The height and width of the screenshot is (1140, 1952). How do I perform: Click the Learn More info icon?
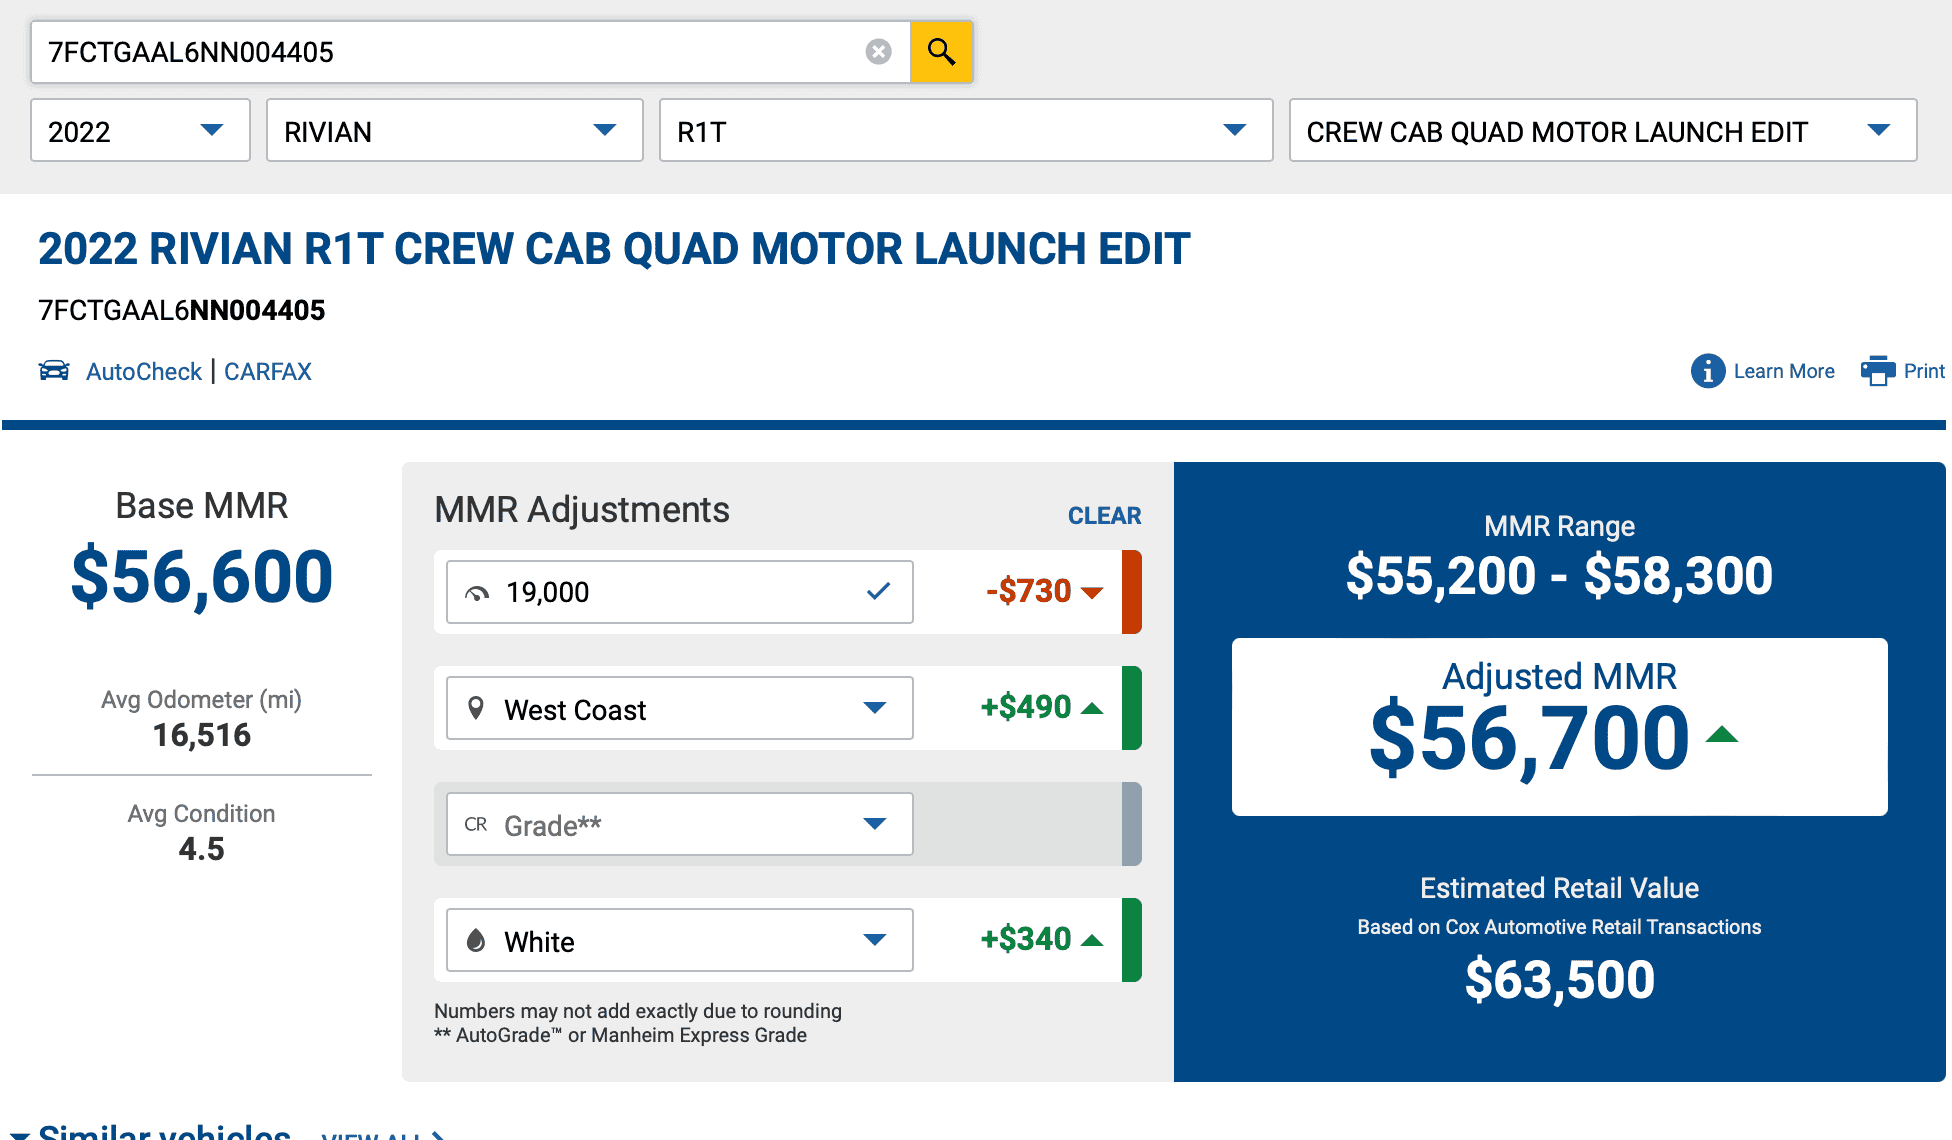(1708, 371)
